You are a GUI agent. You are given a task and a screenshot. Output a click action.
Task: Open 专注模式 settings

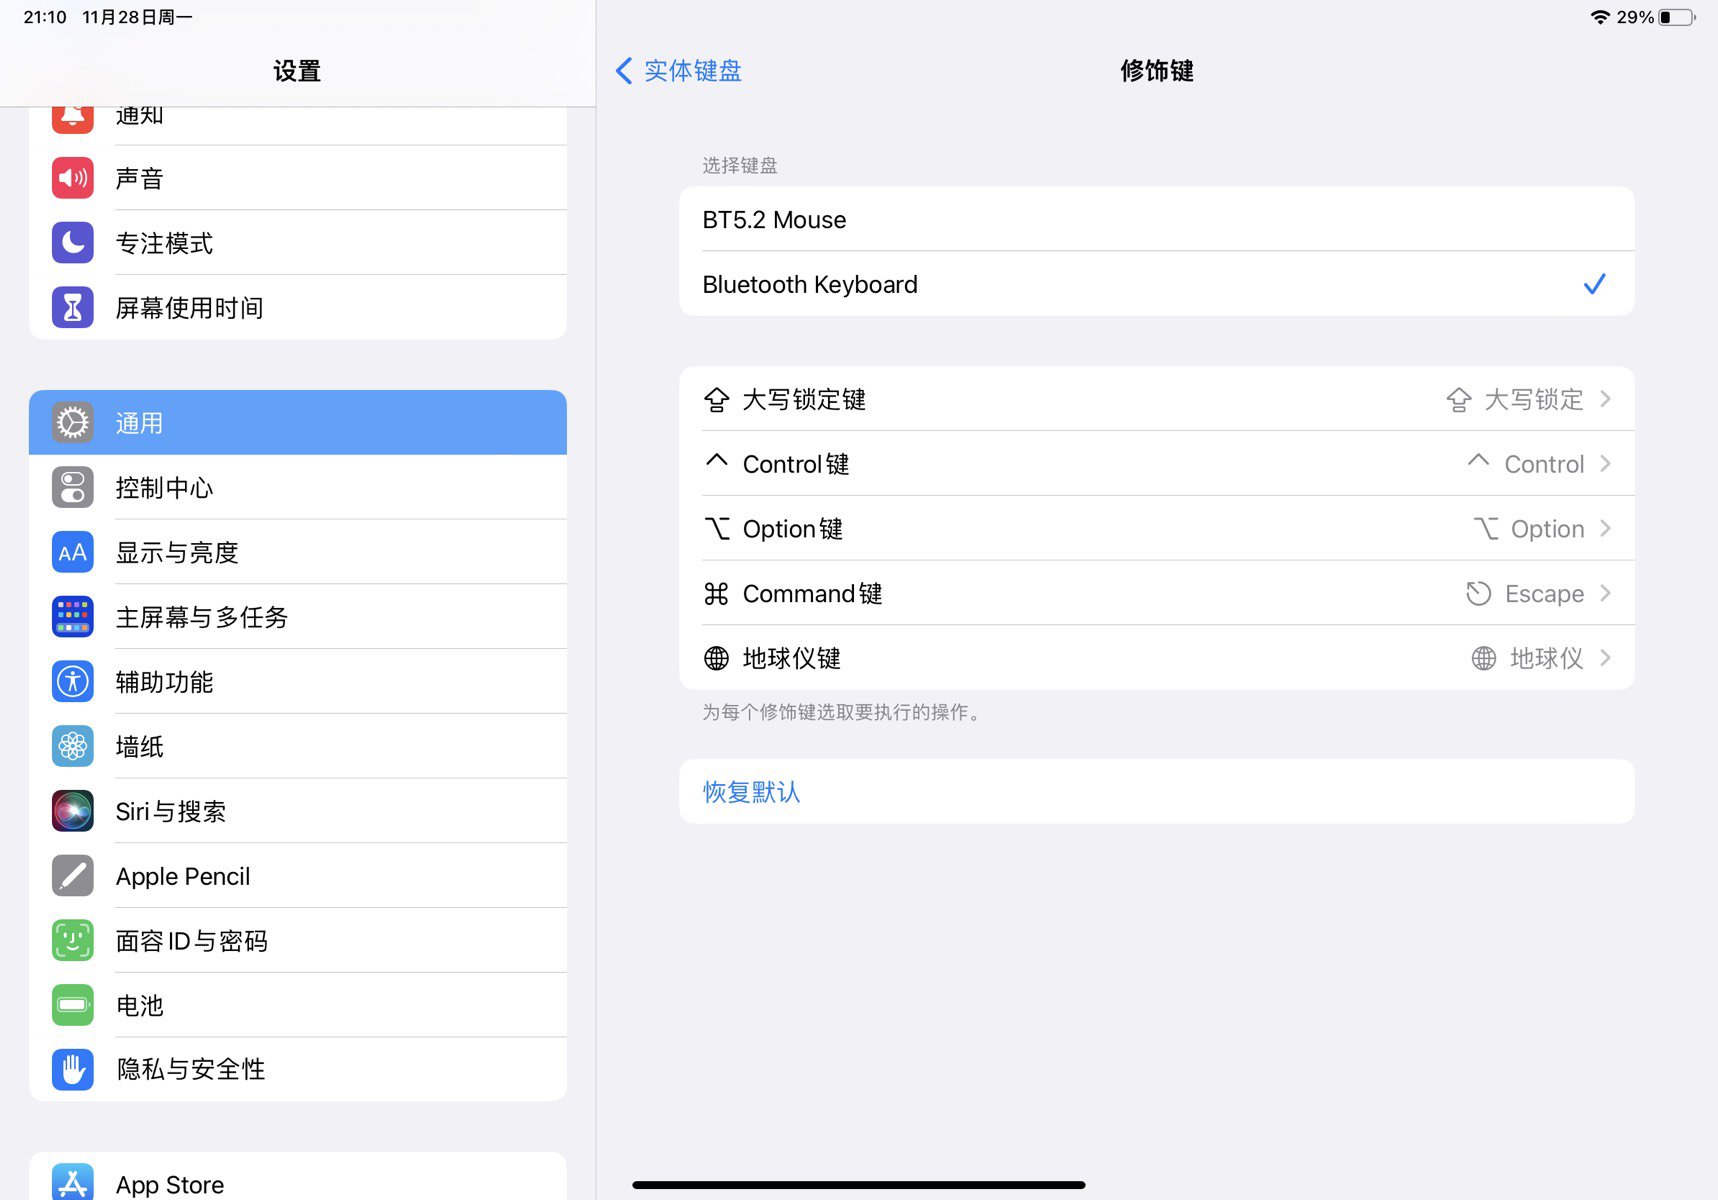pyautogui.click(x=298, y=243)
